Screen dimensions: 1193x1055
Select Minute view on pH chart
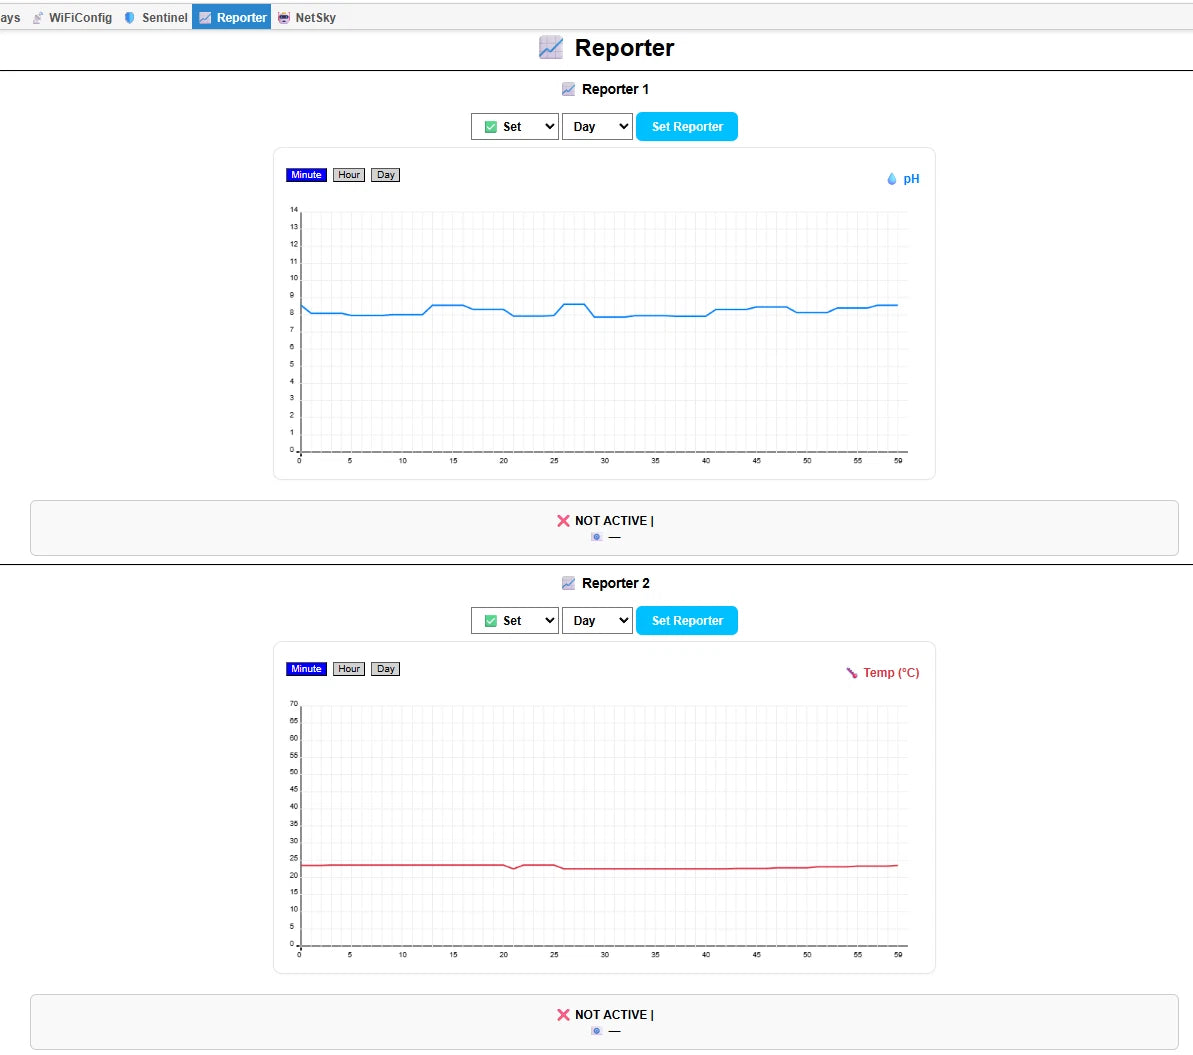tap(307, 175)
